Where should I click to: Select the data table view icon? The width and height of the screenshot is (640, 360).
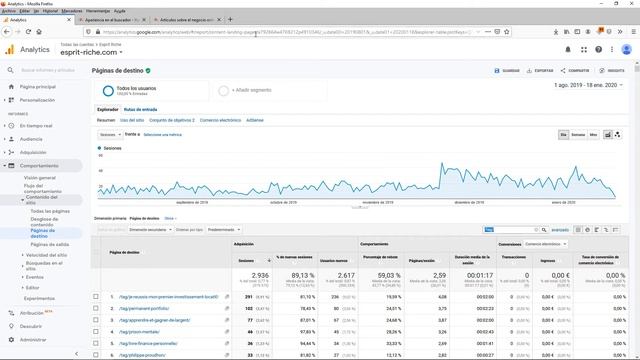click(x=578, y=230)
